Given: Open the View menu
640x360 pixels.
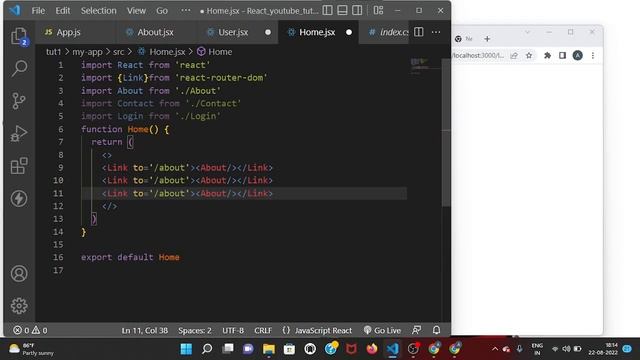Looking at the screenshot, I should (x=136, y=11).
